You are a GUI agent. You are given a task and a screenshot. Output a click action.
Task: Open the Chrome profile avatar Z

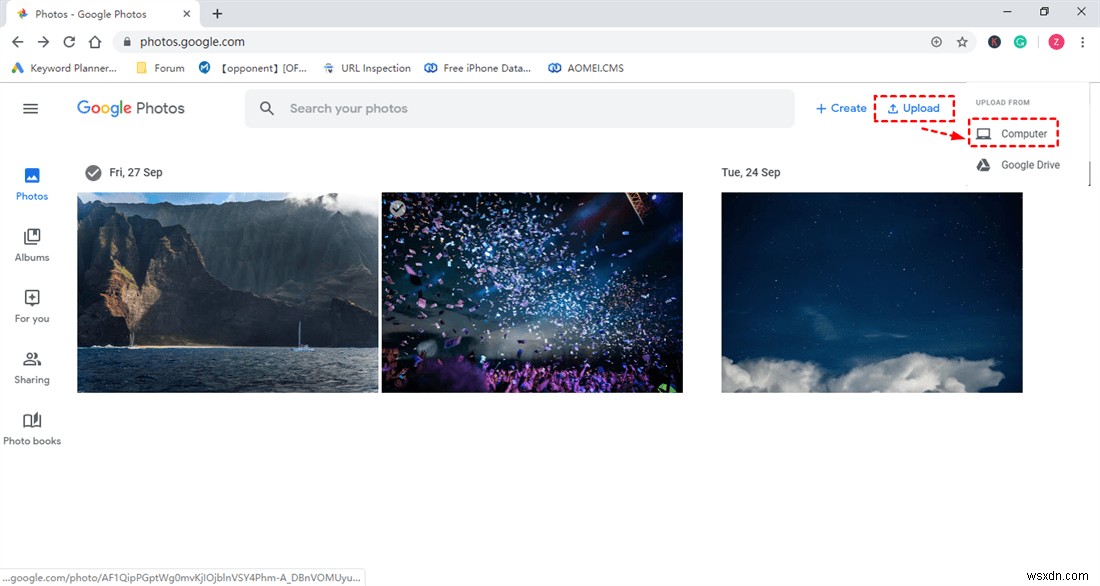pyautogui.click(x=1056, y=42)
